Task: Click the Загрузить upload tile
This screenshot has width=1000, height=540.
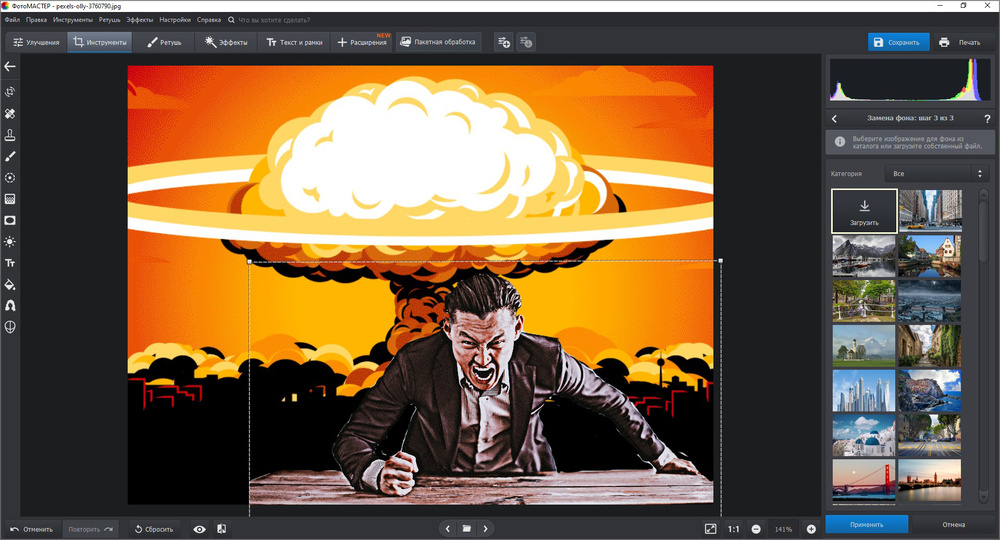Action: [x=864, y=211]
